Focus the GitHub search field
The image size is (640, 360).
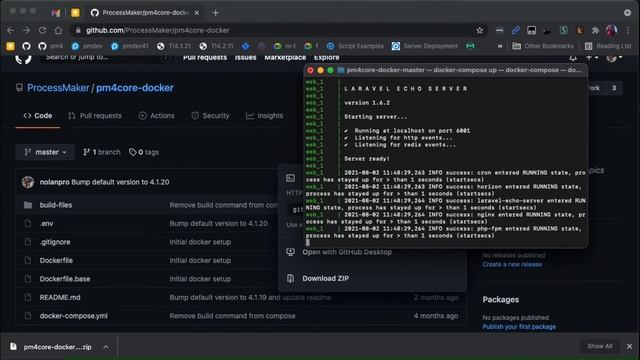(x=106, y=58)
